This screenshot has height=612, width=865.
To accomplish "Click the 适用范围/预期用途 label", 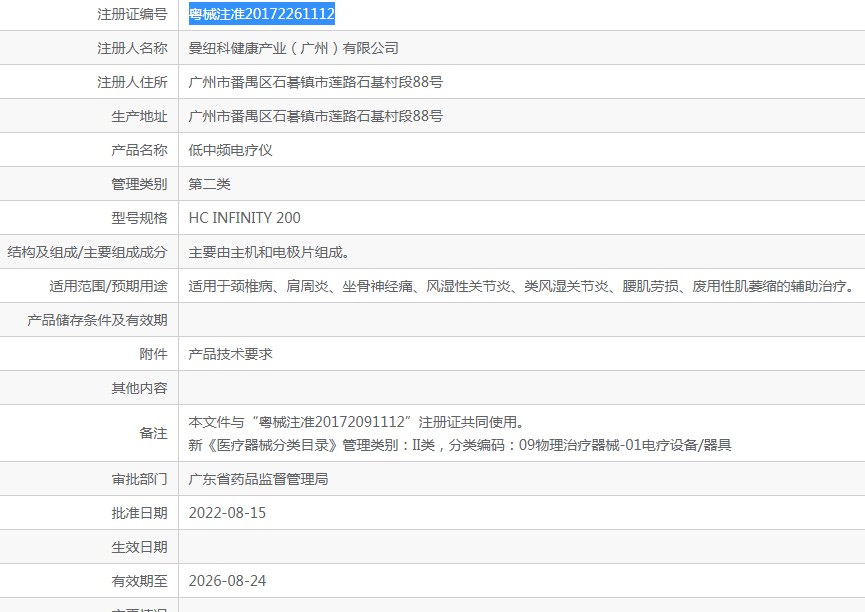I will [x=108, y=286].
